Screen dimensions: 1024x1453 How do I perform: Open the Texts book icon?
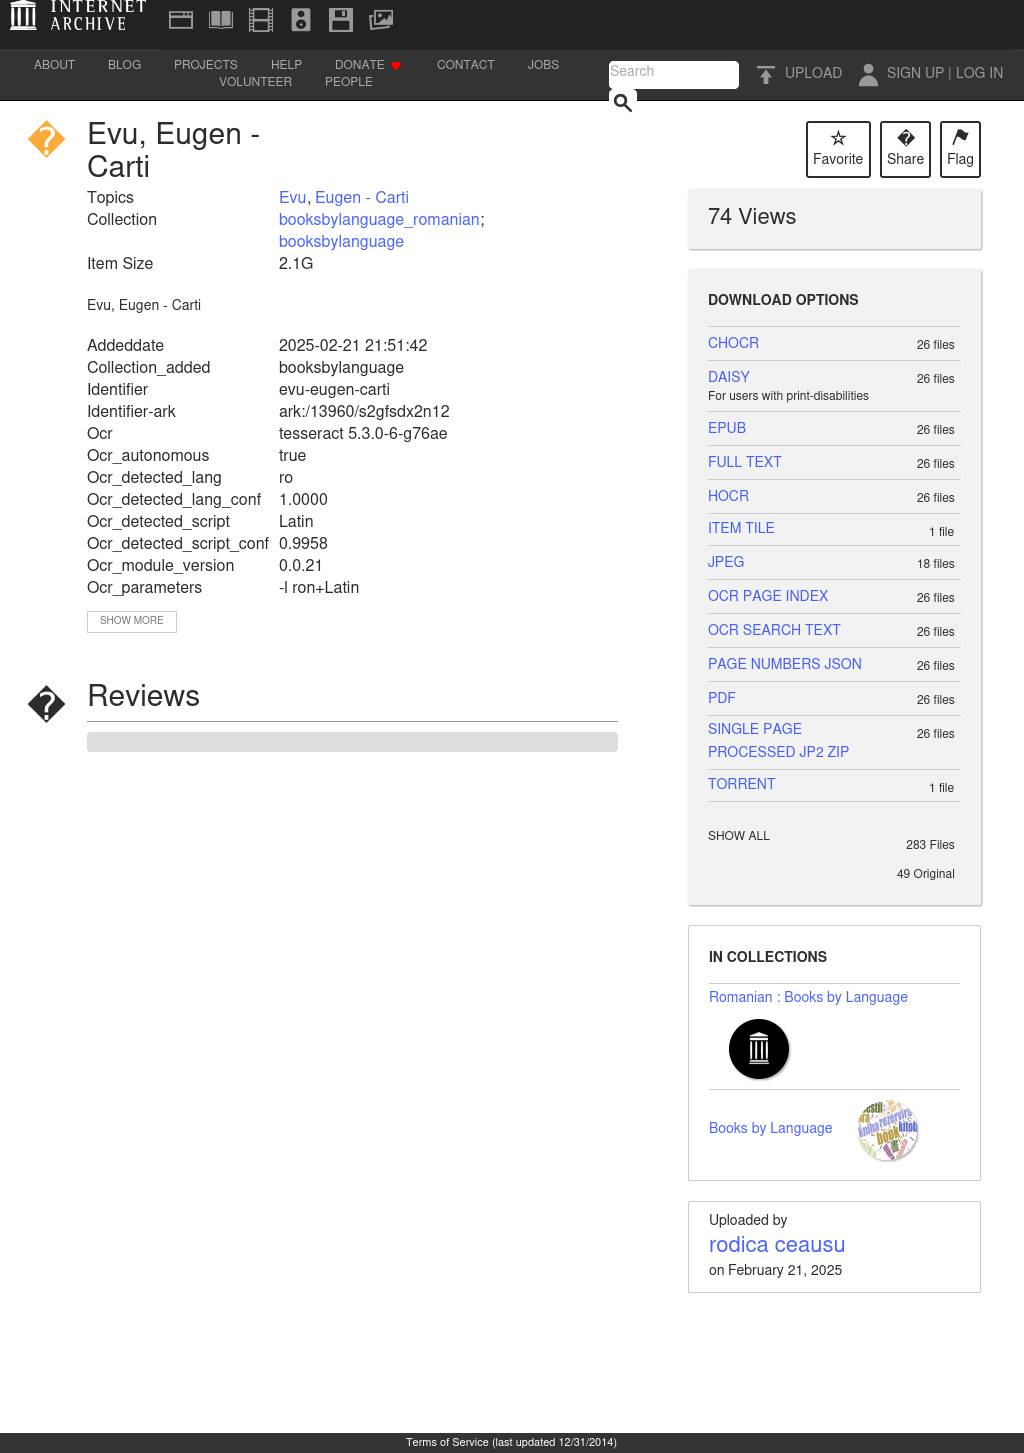(221, 20)
